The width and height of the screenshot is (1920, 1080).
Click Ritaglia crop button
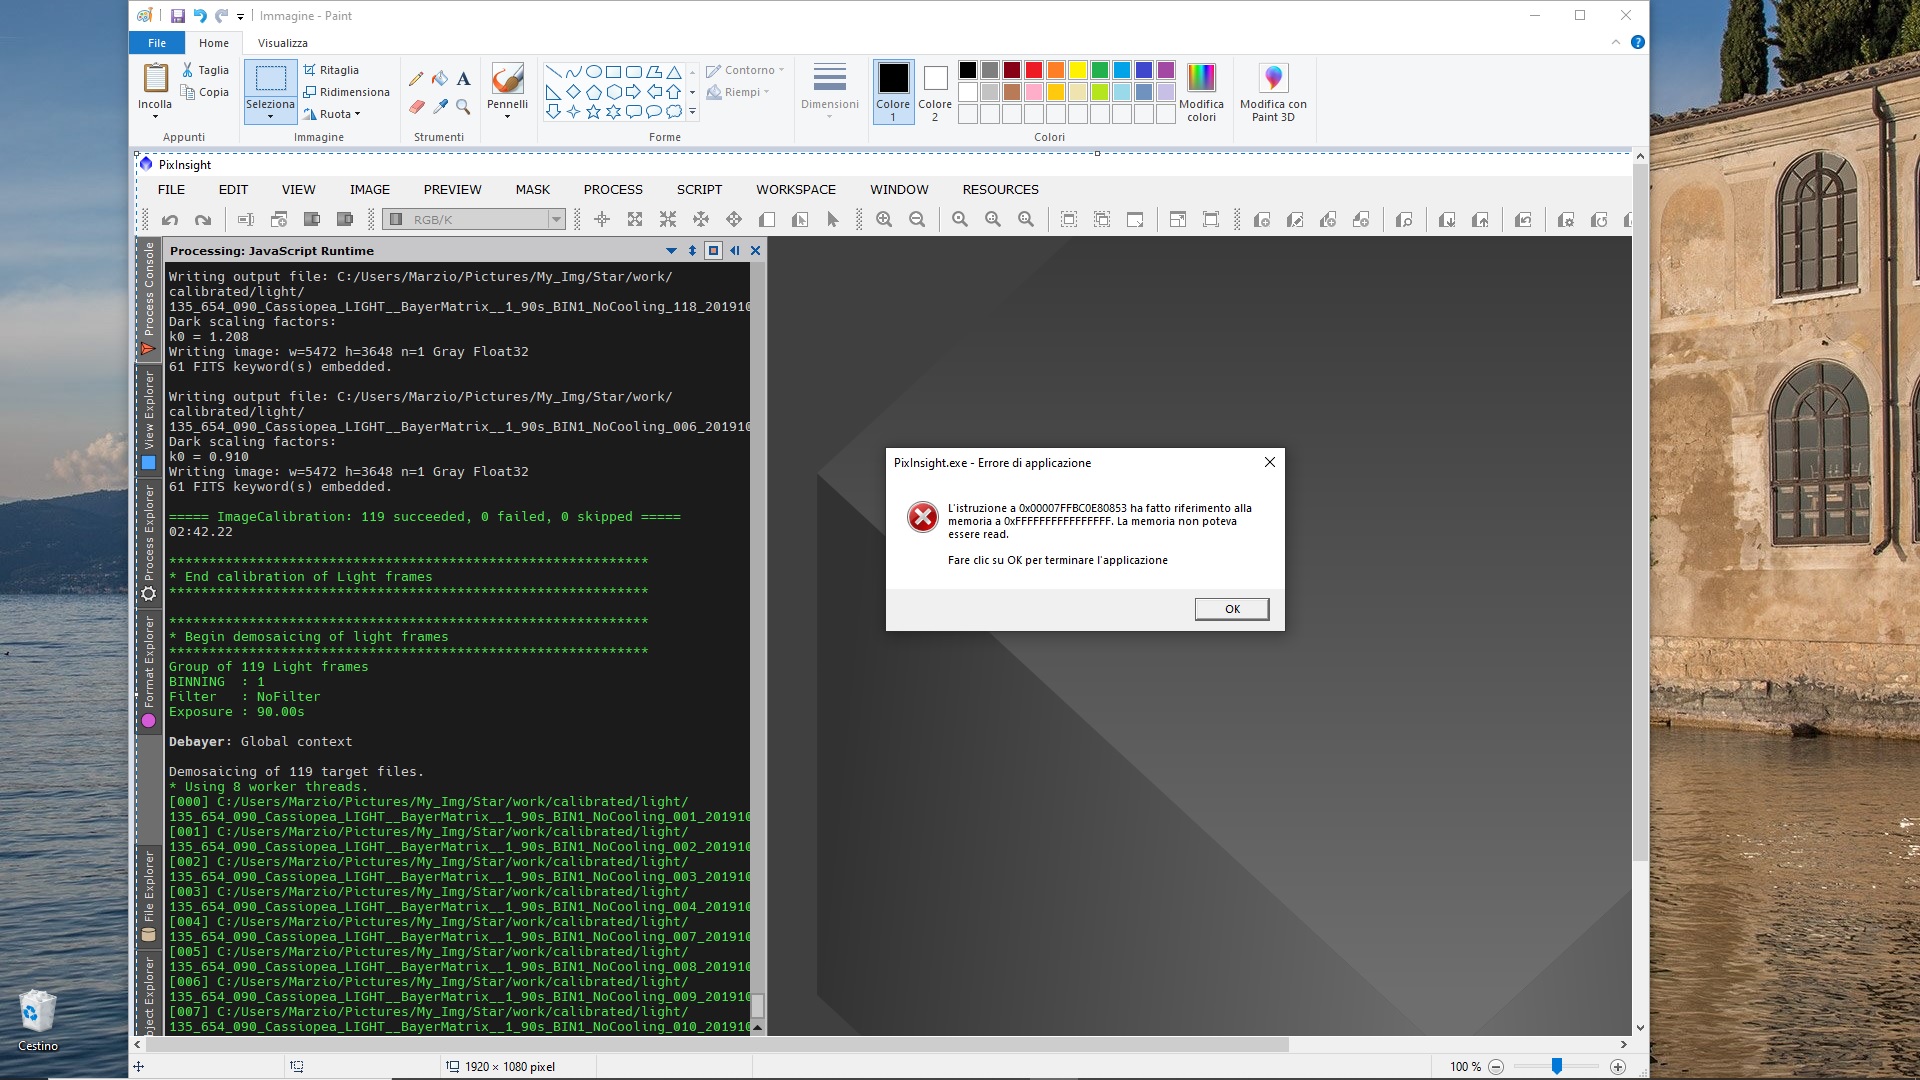pyautogui.click(x=331, y=70)
